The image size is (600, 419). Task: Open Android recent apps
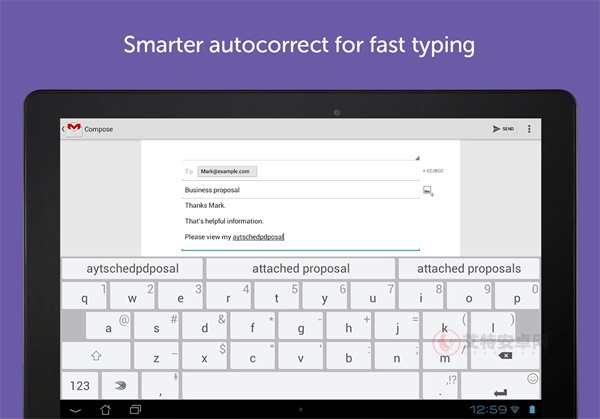[135, 410]
